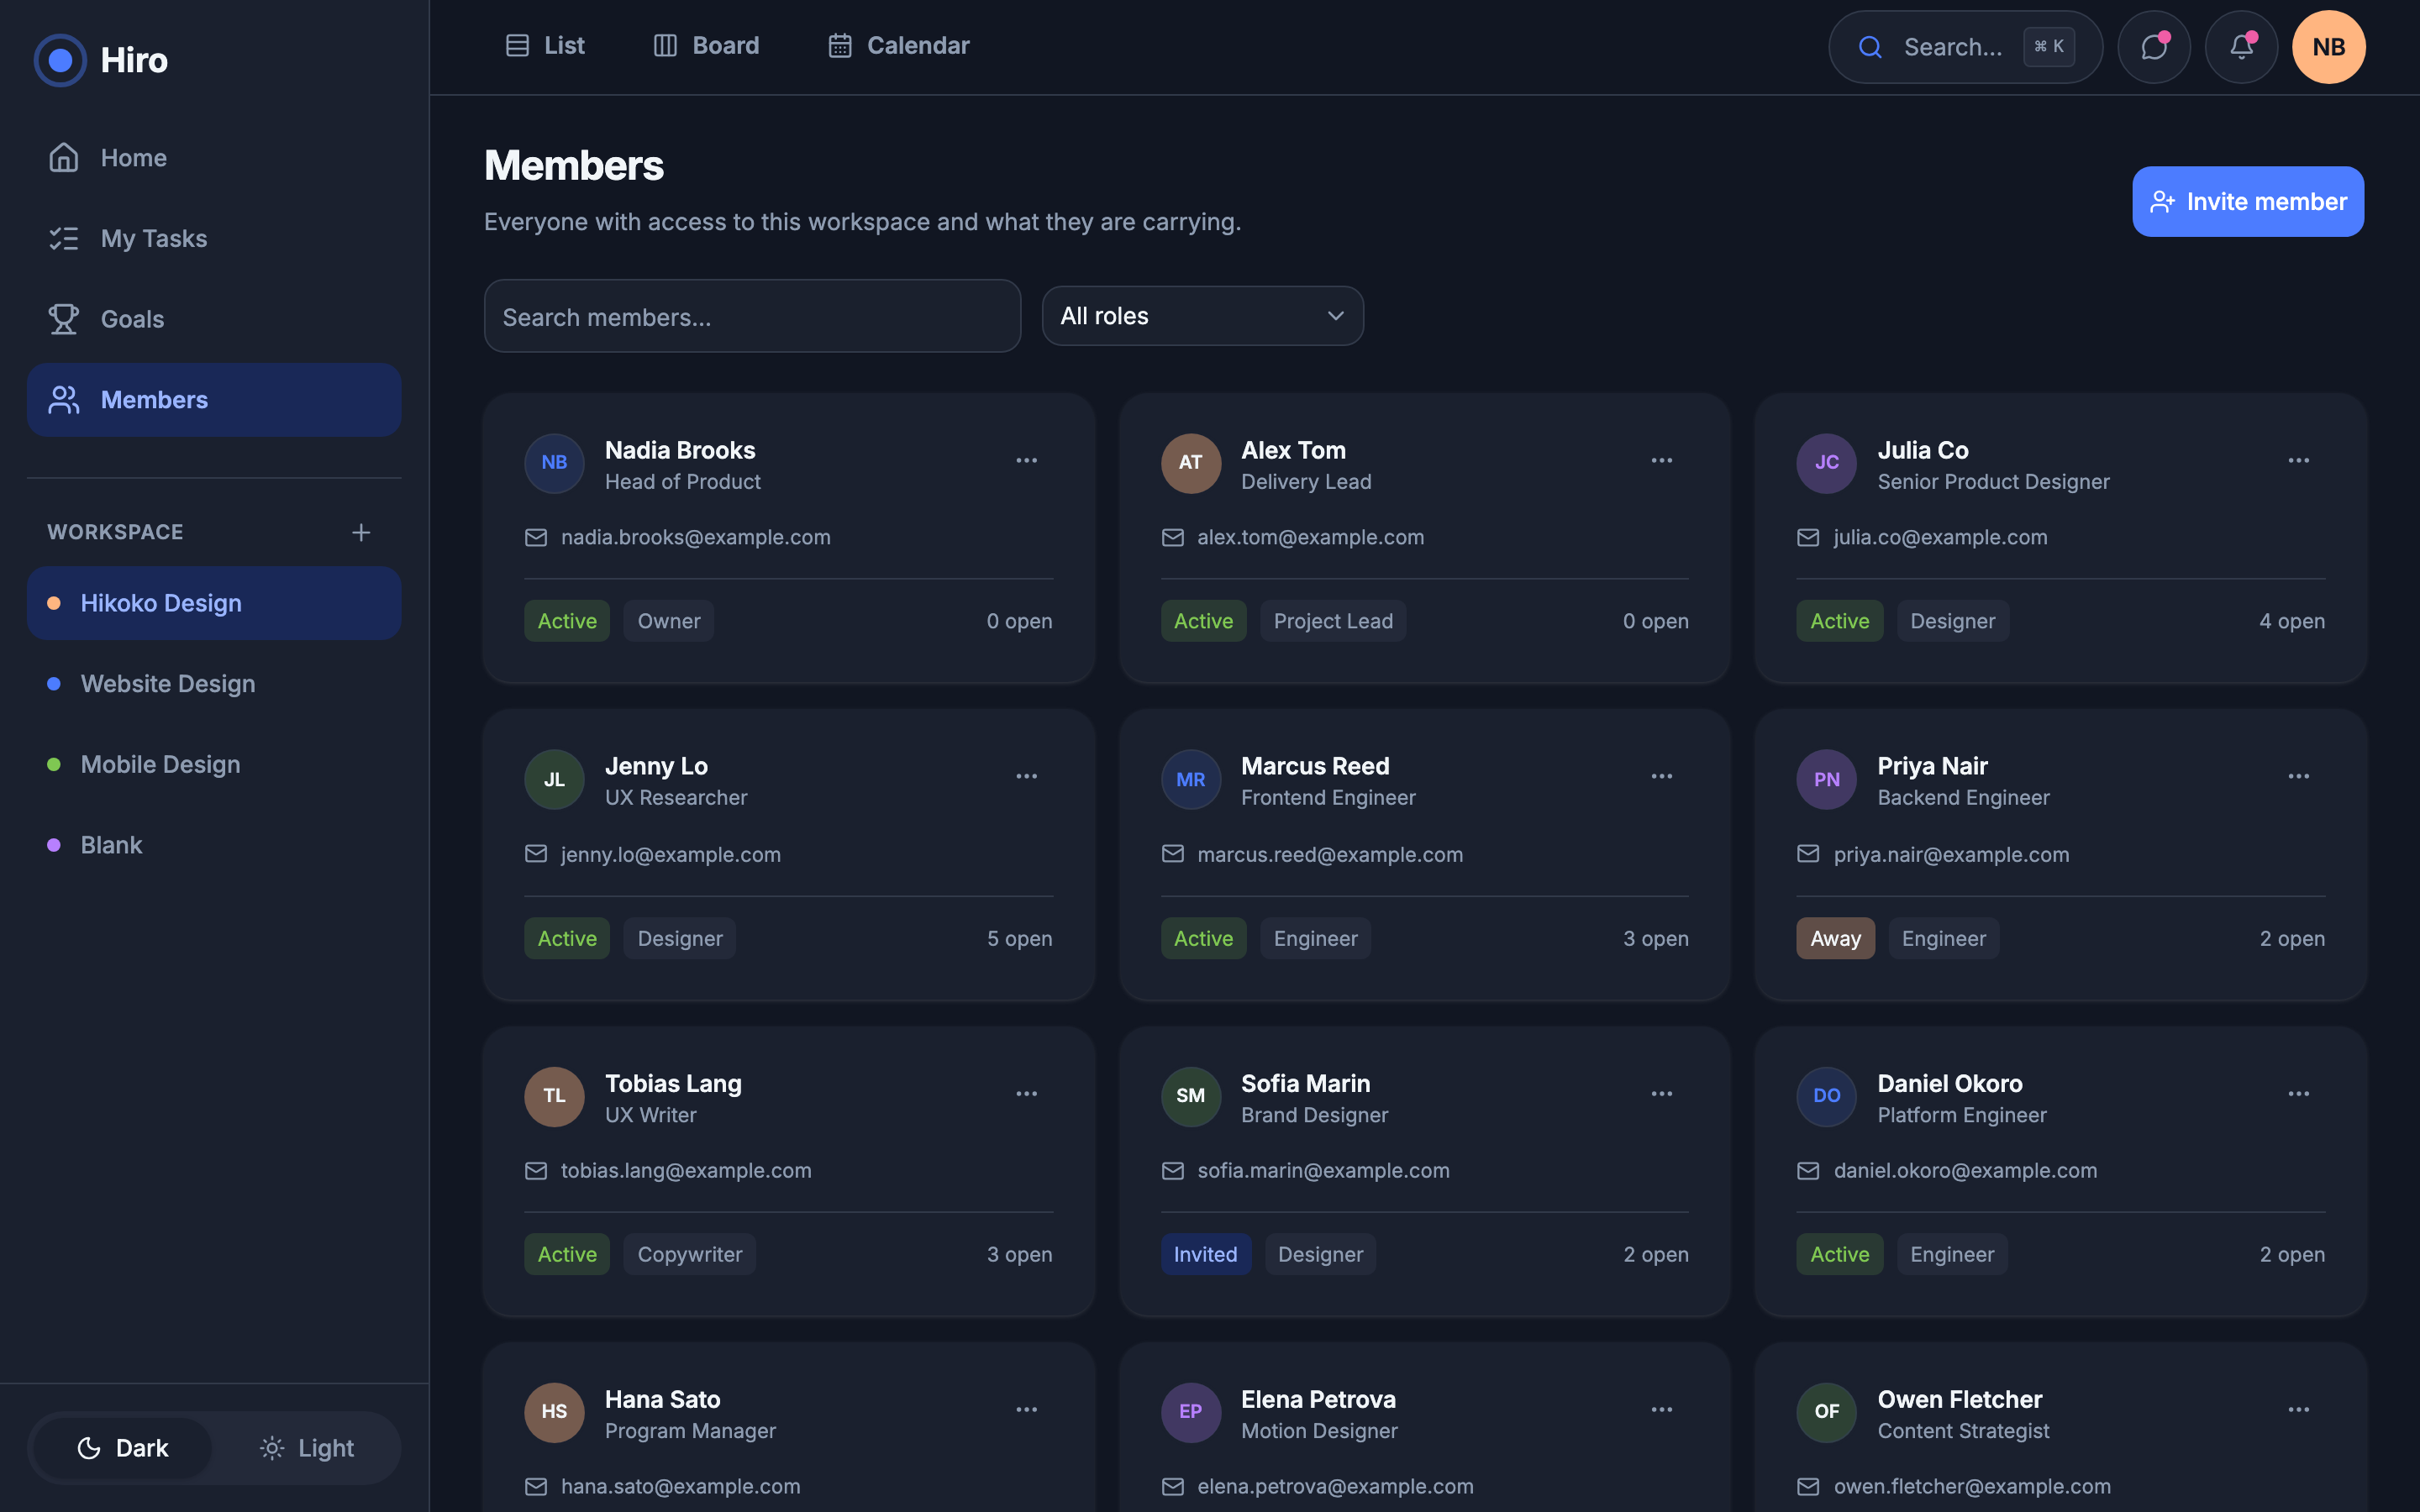The width and height of the screenshot is (2420, 1512).
Task: Select the Website Design workspace
Action: [214, 684]
